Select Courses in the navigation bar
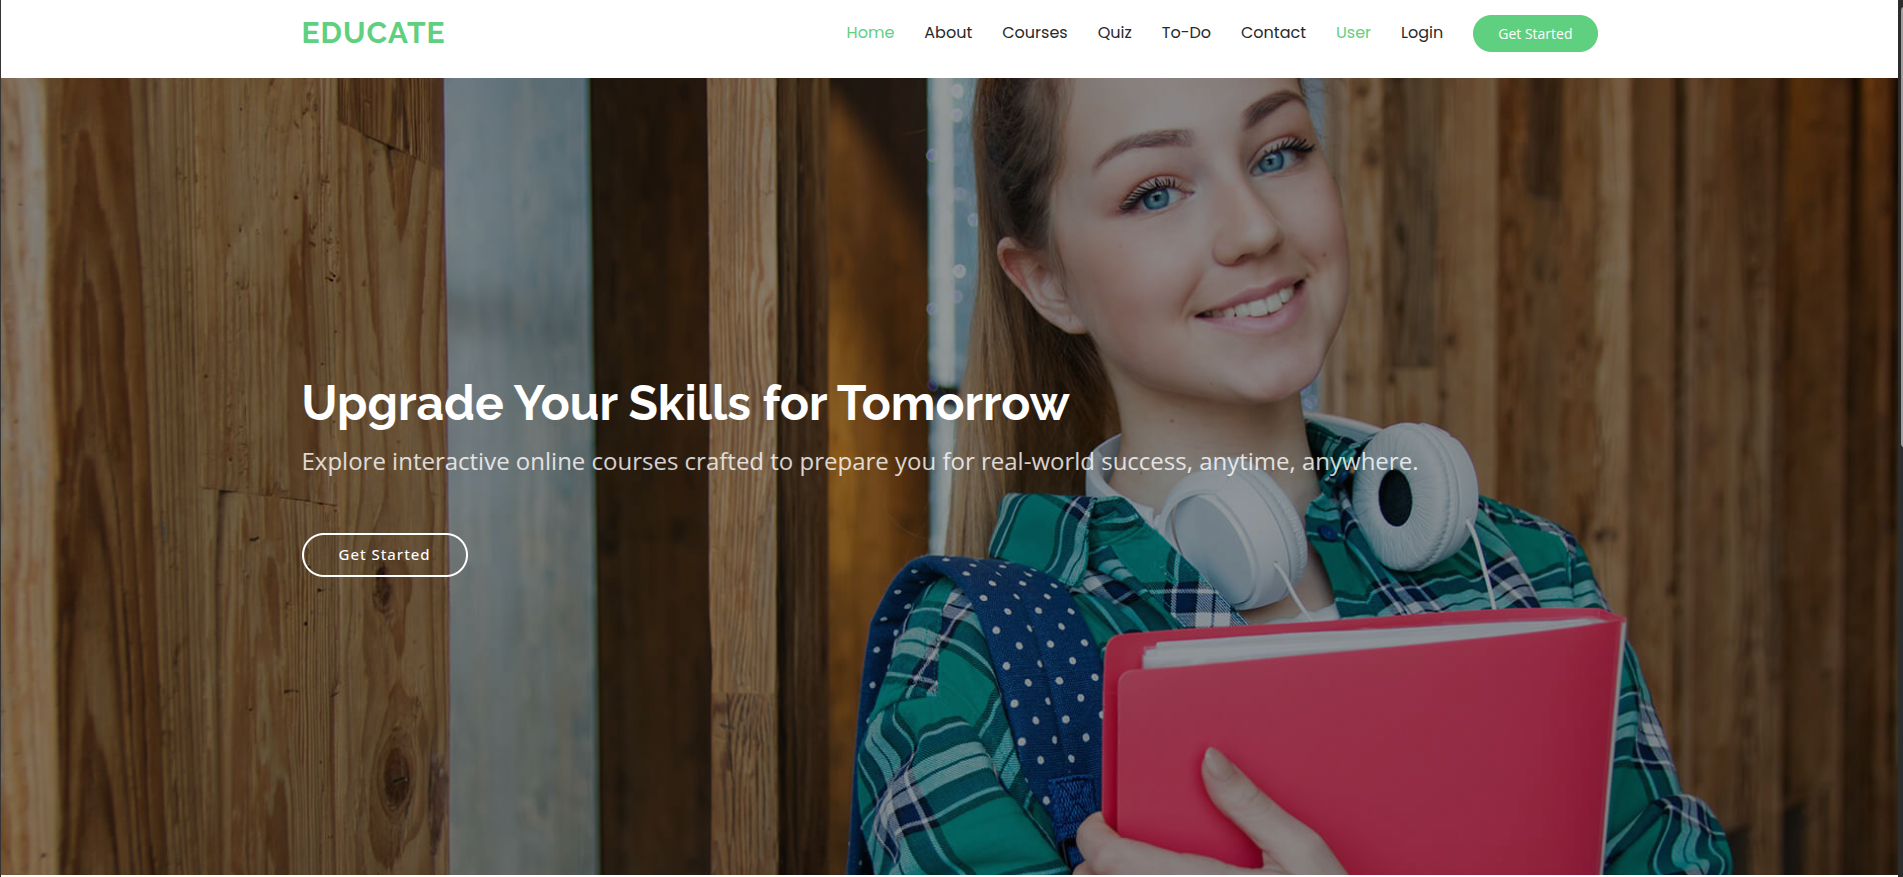Viewport: 1903px width, 877px height. pos(1034,33)
